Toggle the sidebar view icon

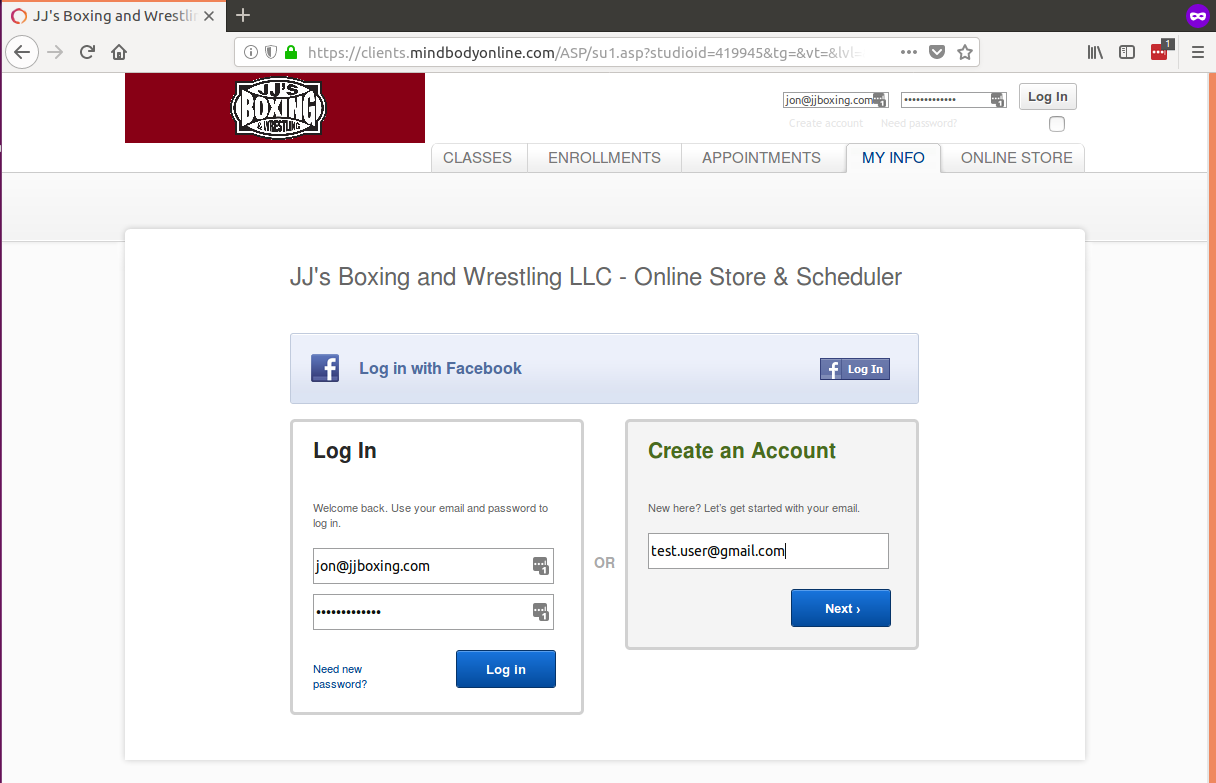tap(1127, 52)
